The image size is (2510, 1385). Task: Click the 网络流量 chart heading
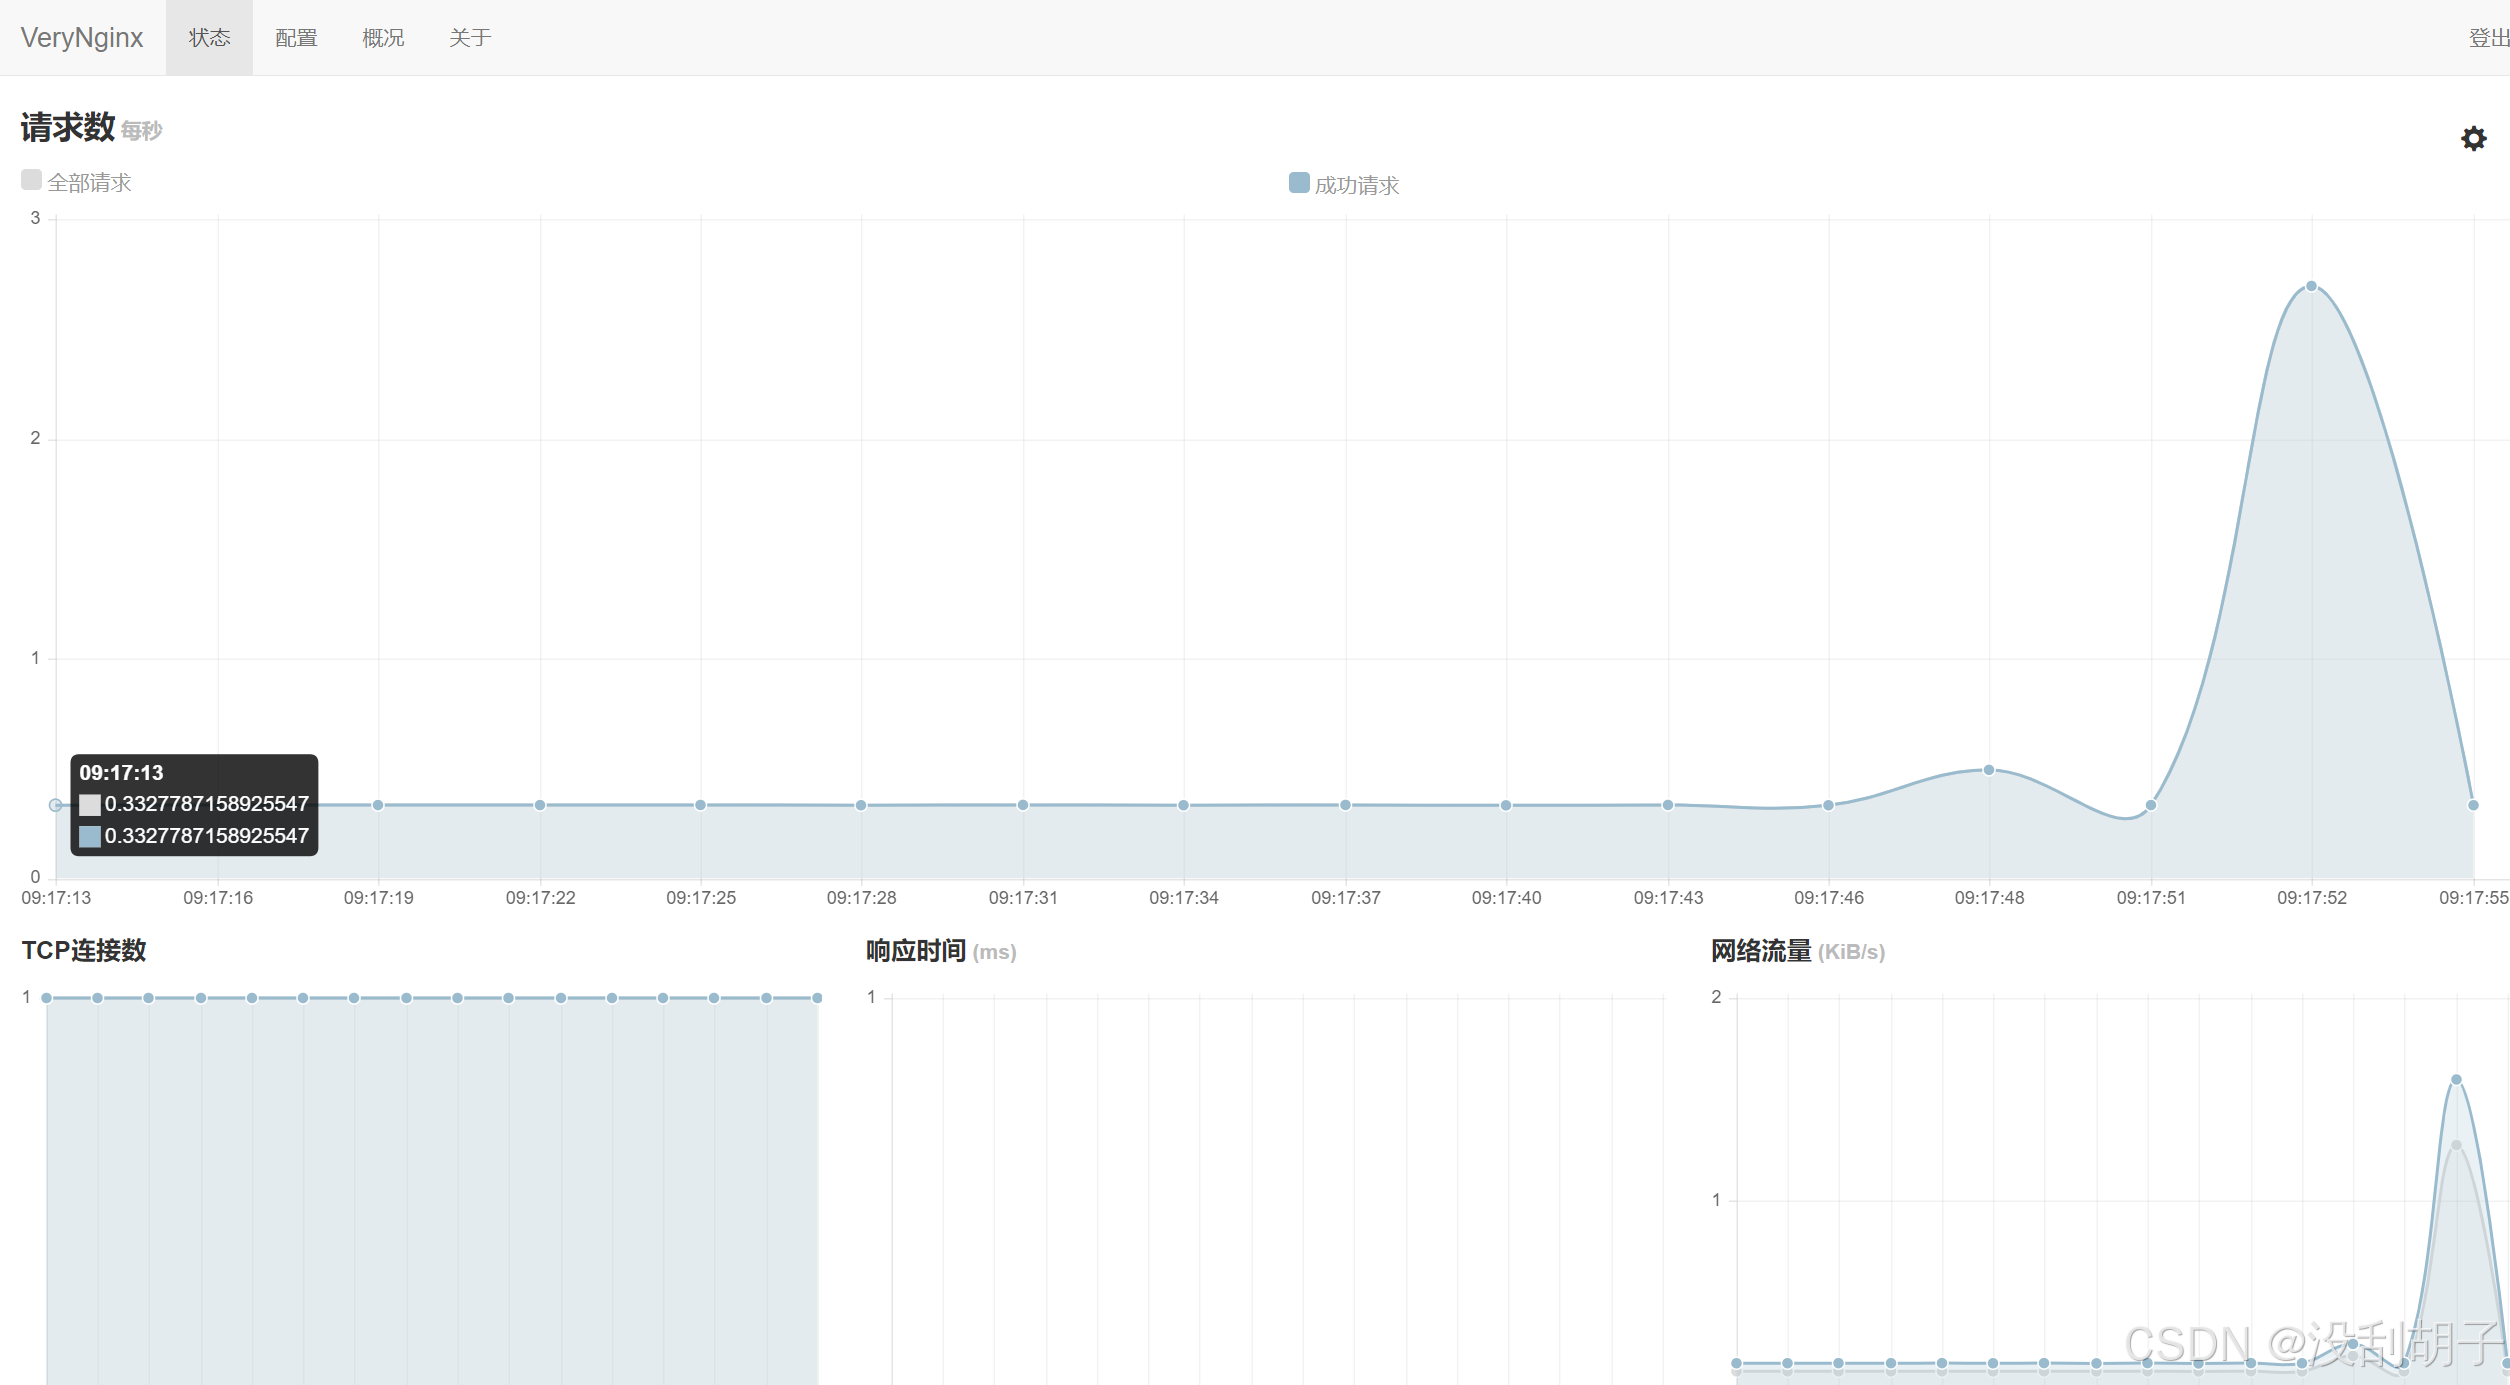[x=1761, y=951]
